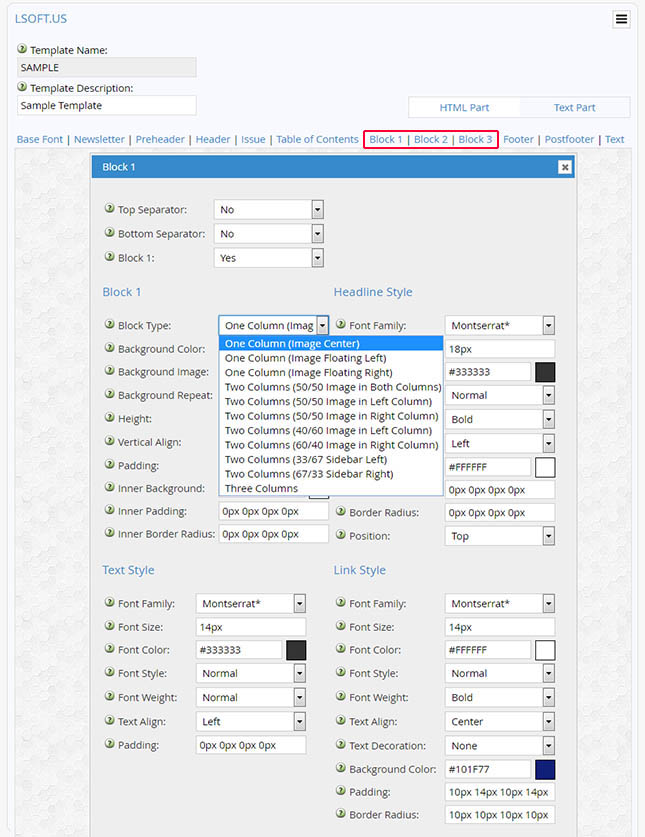Click help icon next to Bottom Separator

click(x=109, y=232)
